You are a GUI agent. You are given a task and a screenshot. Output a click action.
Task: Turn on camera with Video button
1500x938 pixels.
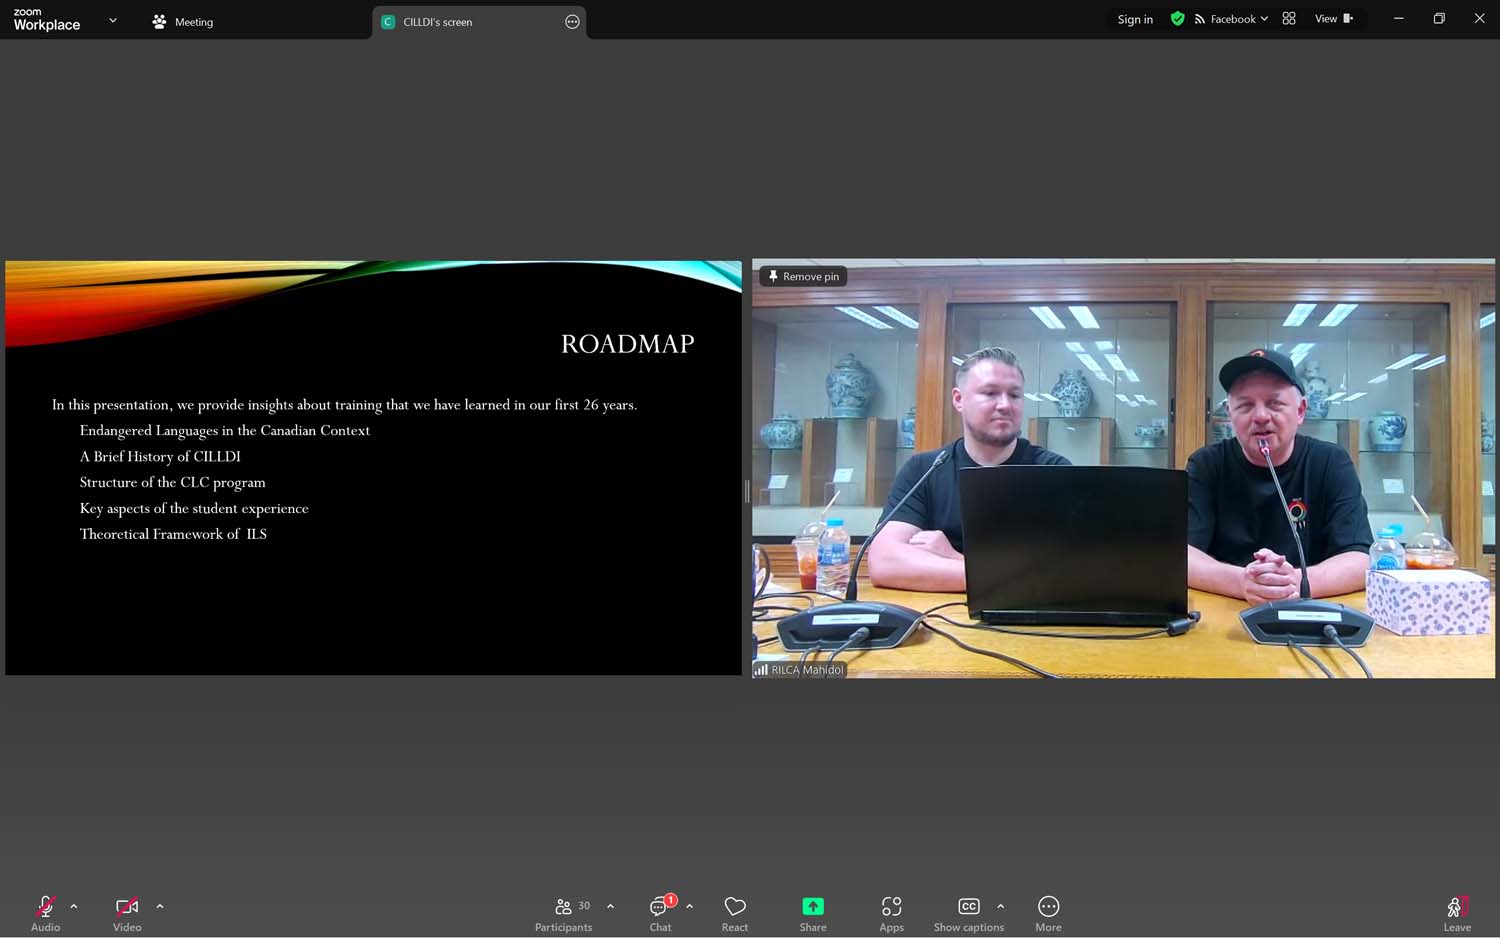(x=127, y=912)
